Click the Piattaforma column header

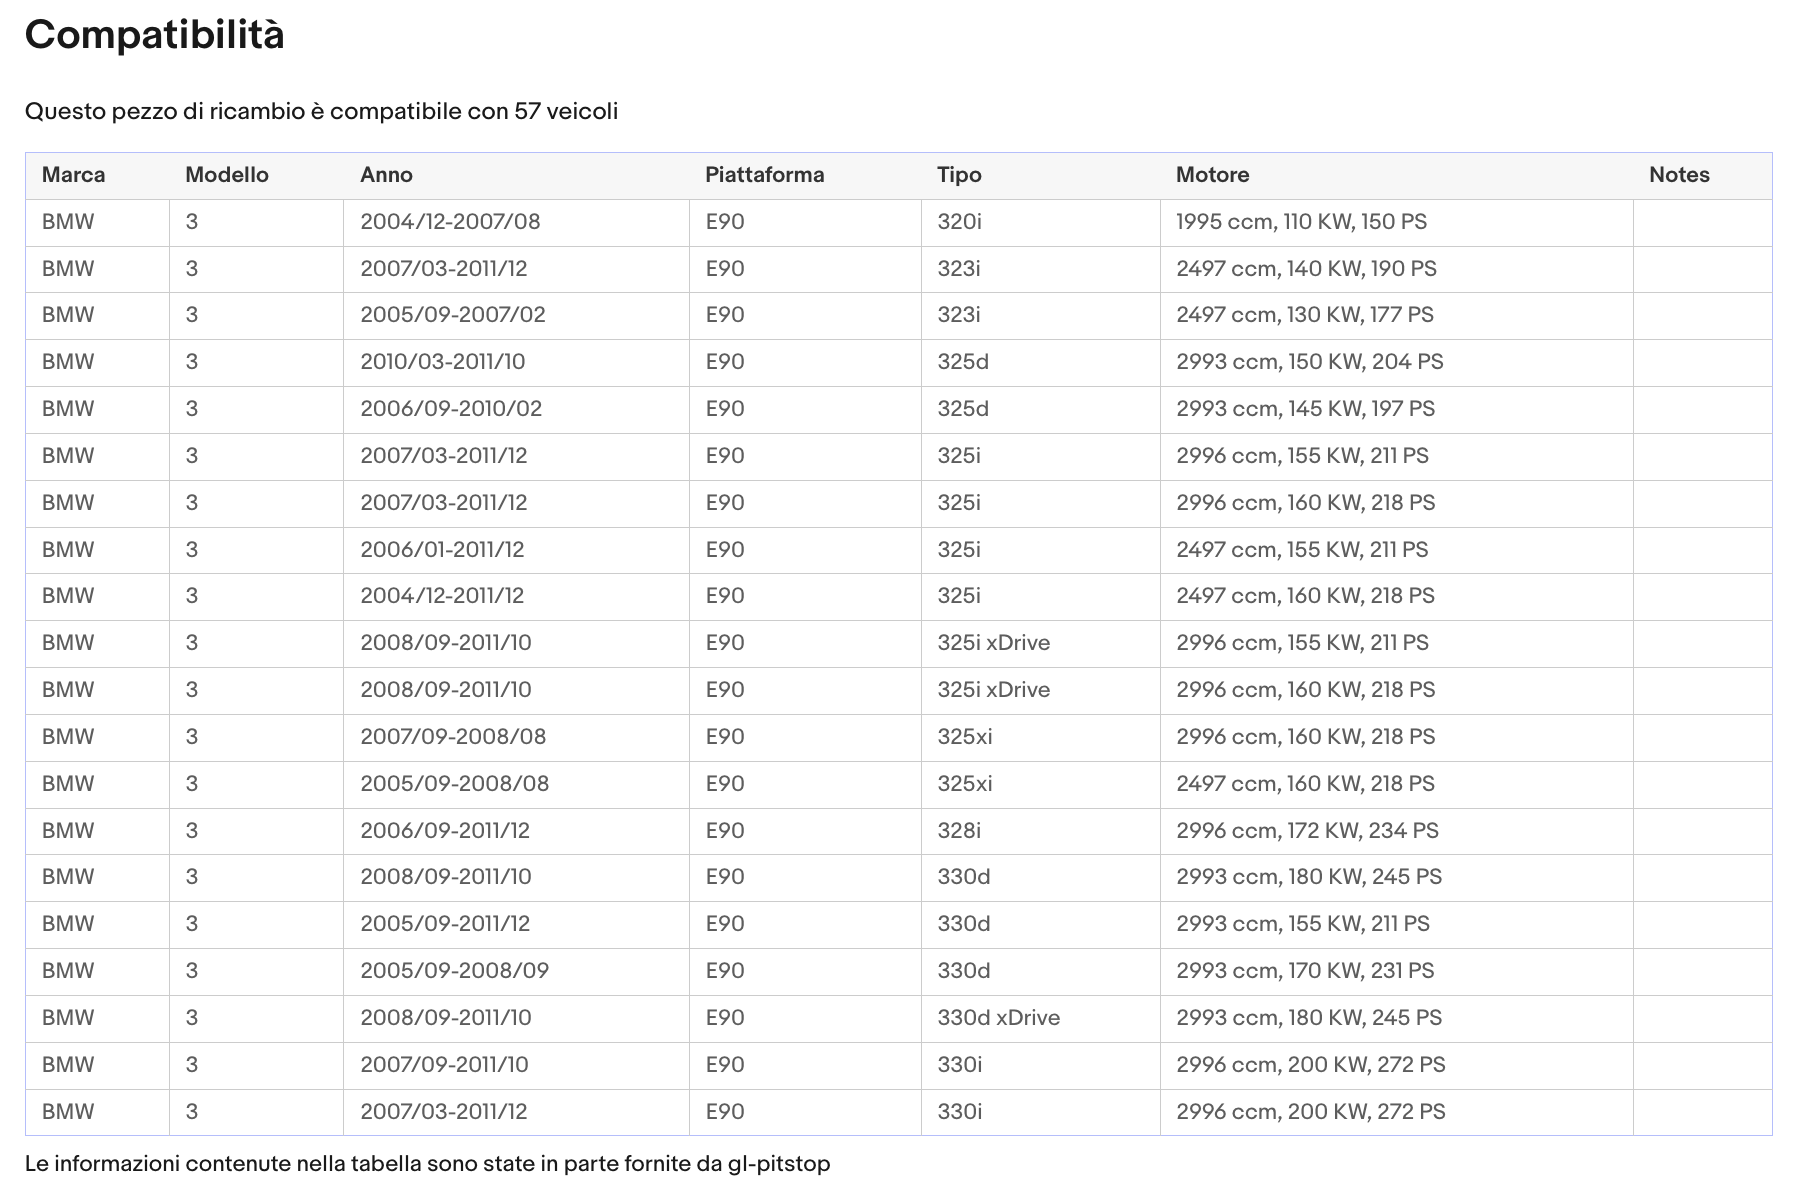pyautogui.click(x=765, y=175)
